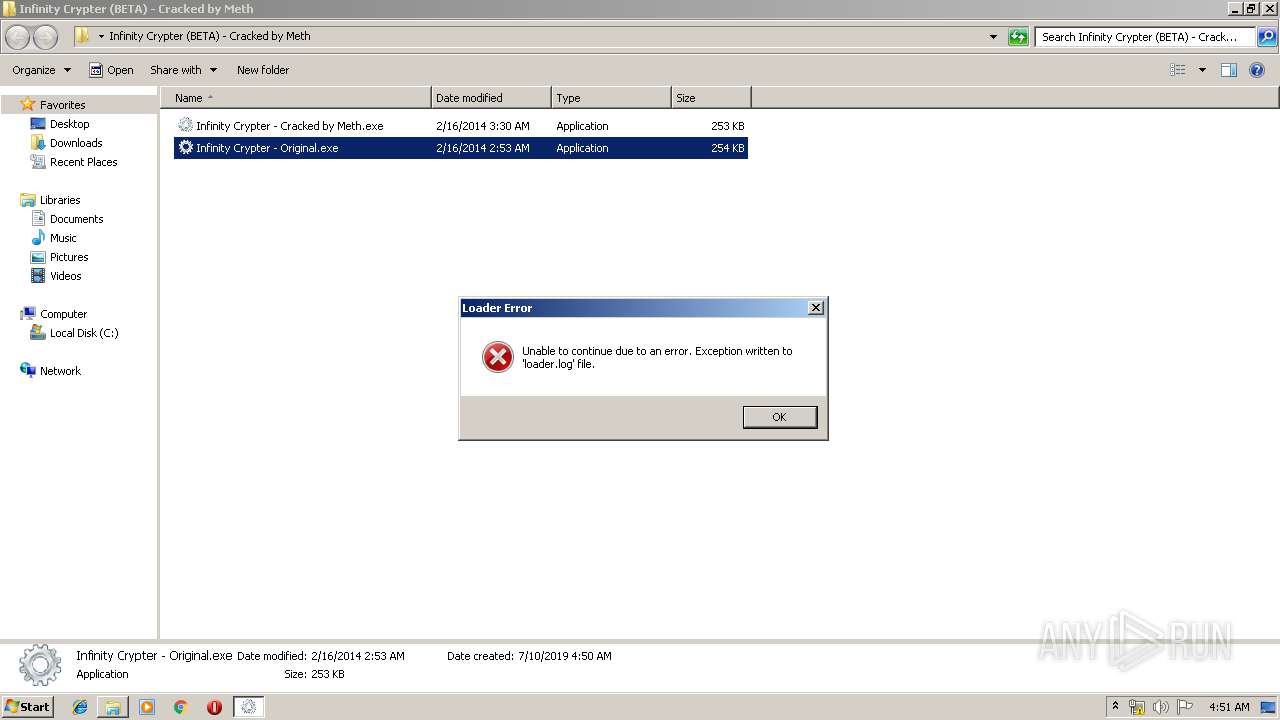Show hidden tray icons arrow
This screenshot has width=1280, height=720.
(1116, 706)
